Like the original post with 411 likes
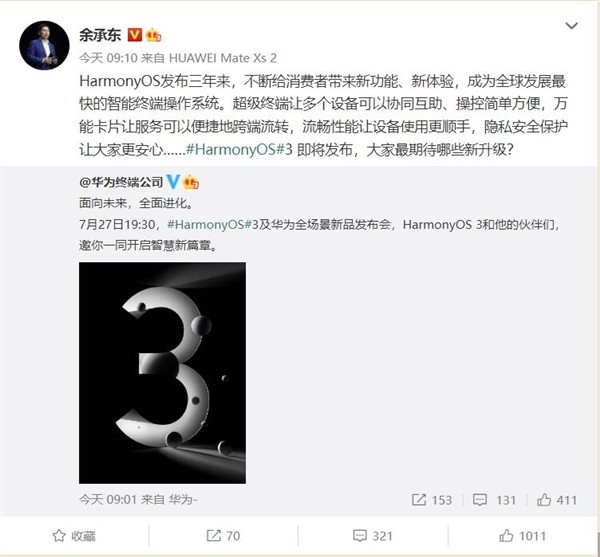 557,500
